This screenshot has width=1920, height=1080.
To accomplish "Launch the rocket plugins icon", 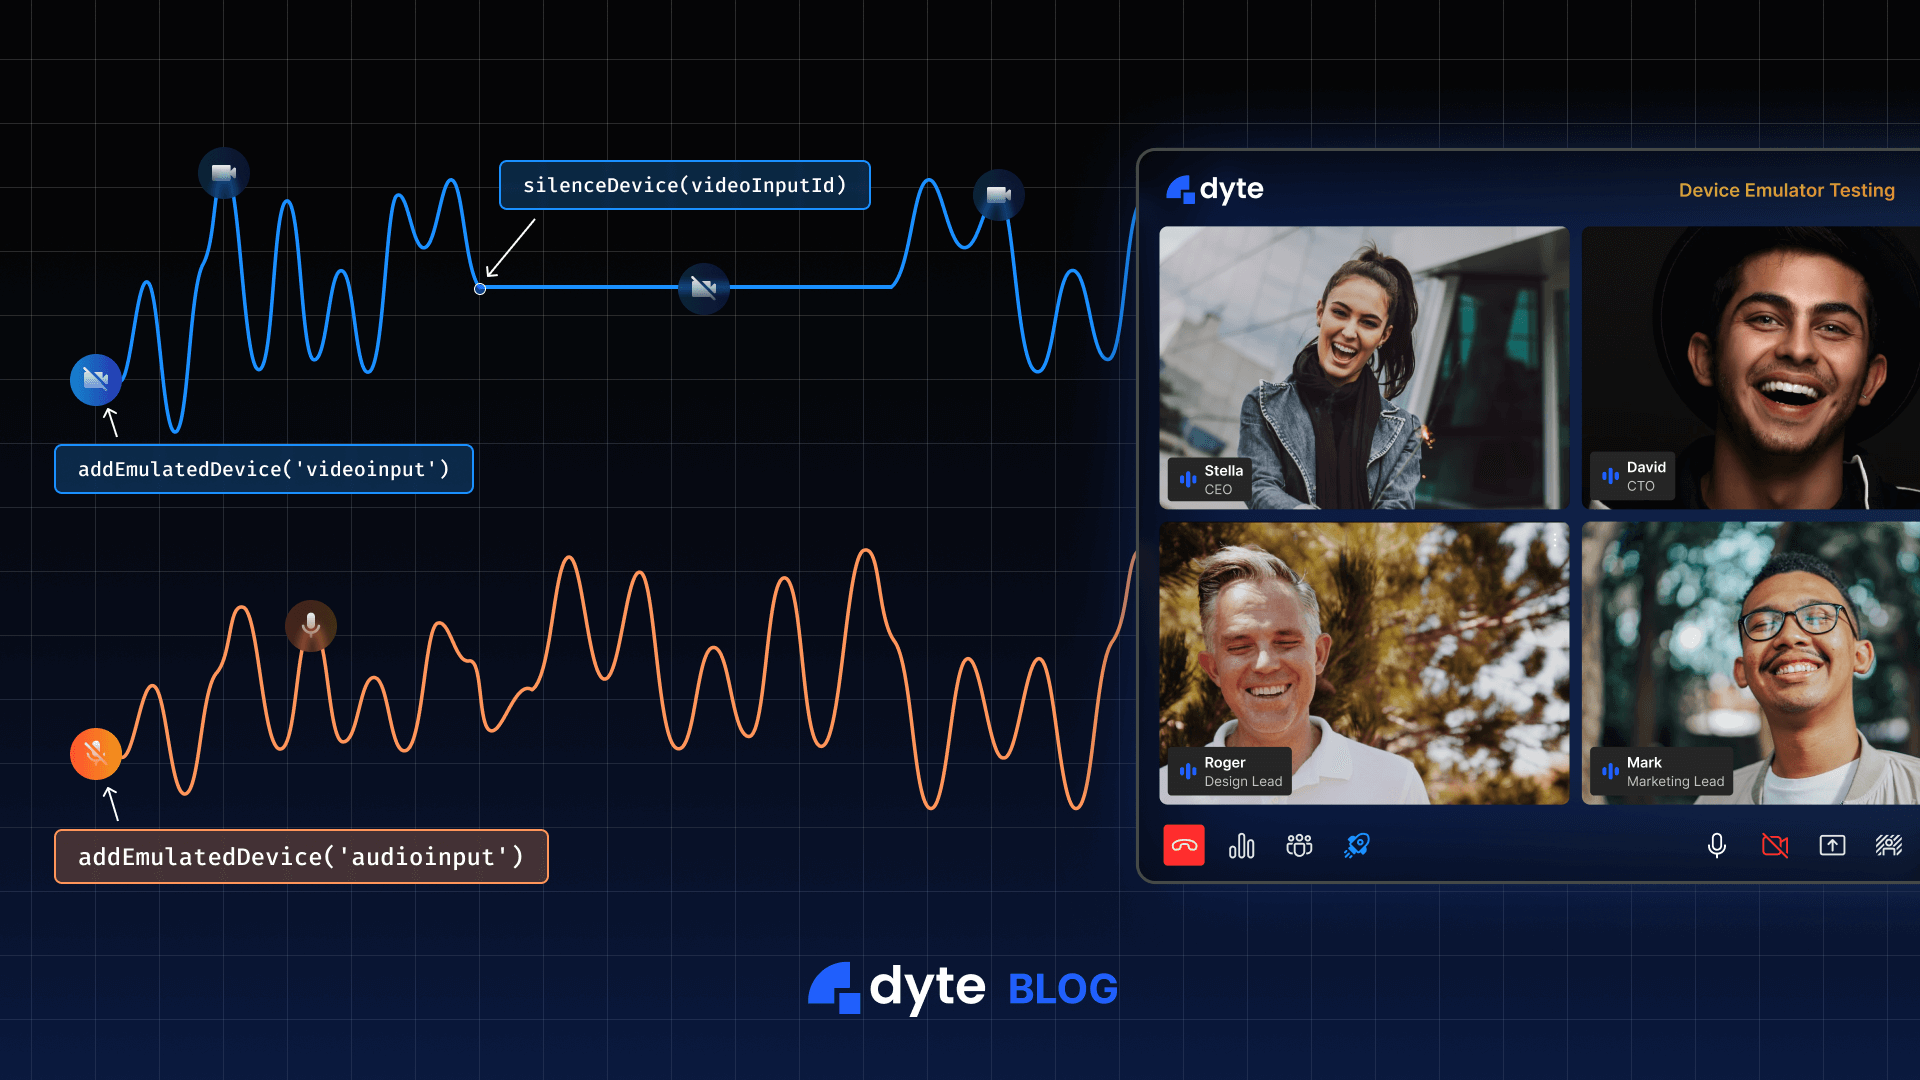I will pyautogui.click(x=1358, y=845).
